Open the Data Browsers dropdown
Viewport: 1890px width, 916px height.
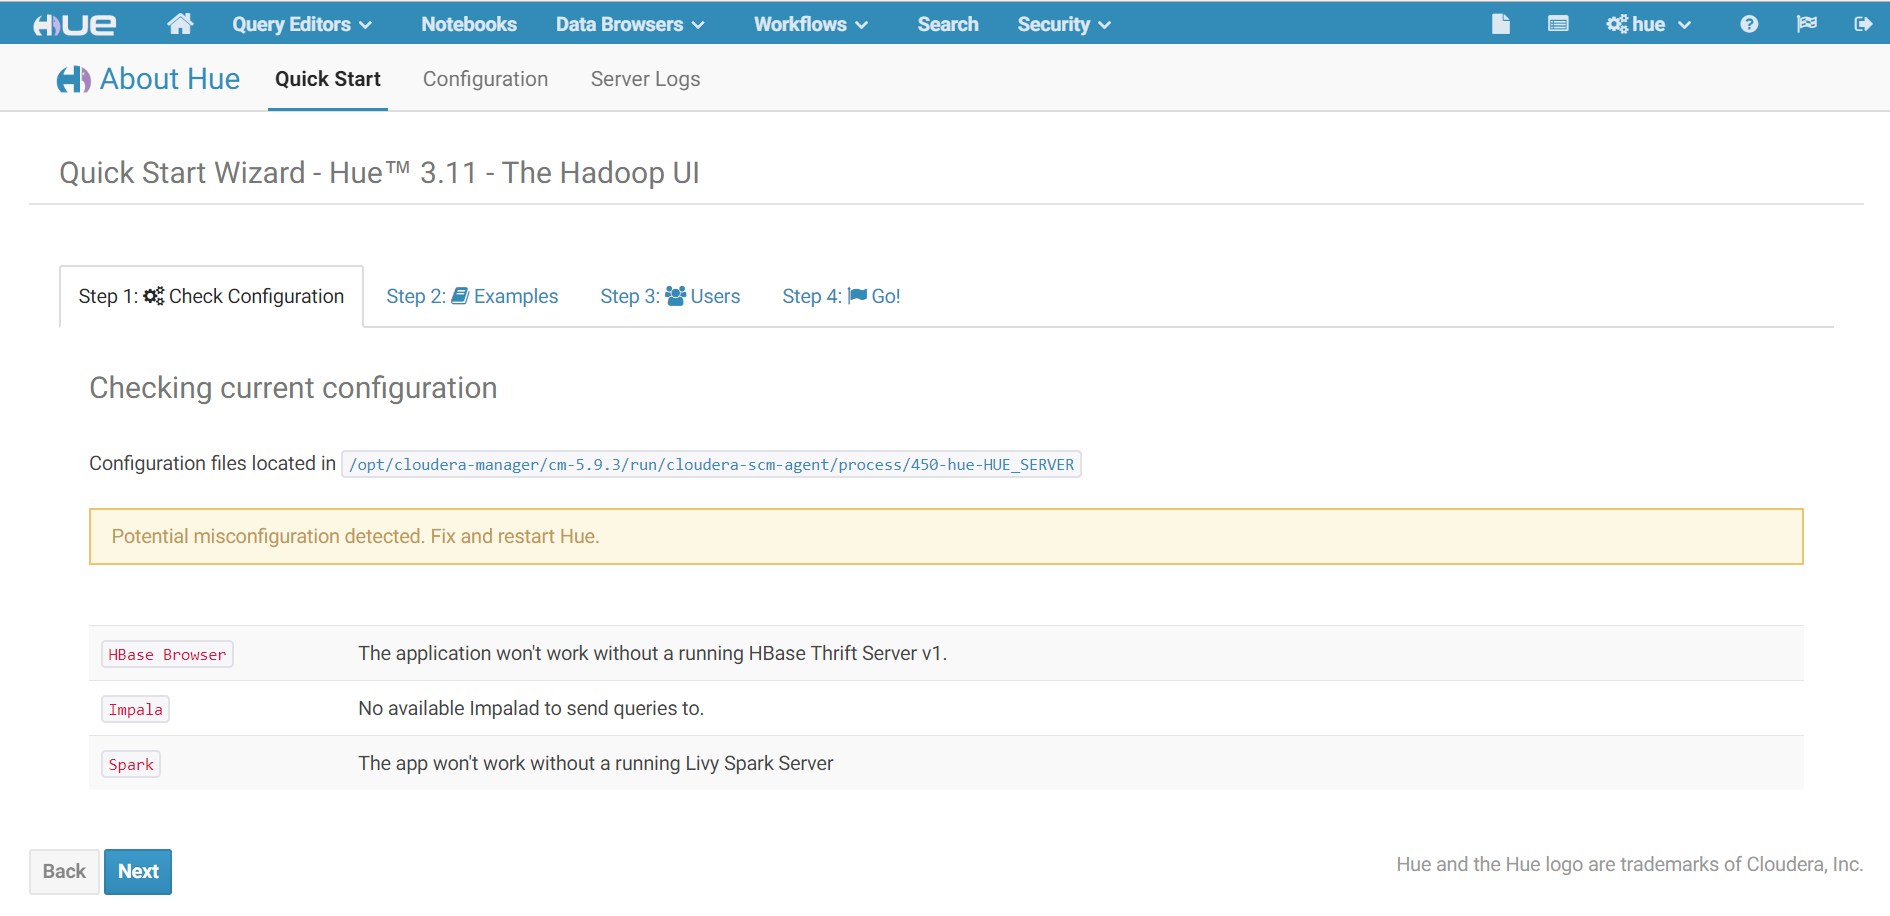pos(630,24)
